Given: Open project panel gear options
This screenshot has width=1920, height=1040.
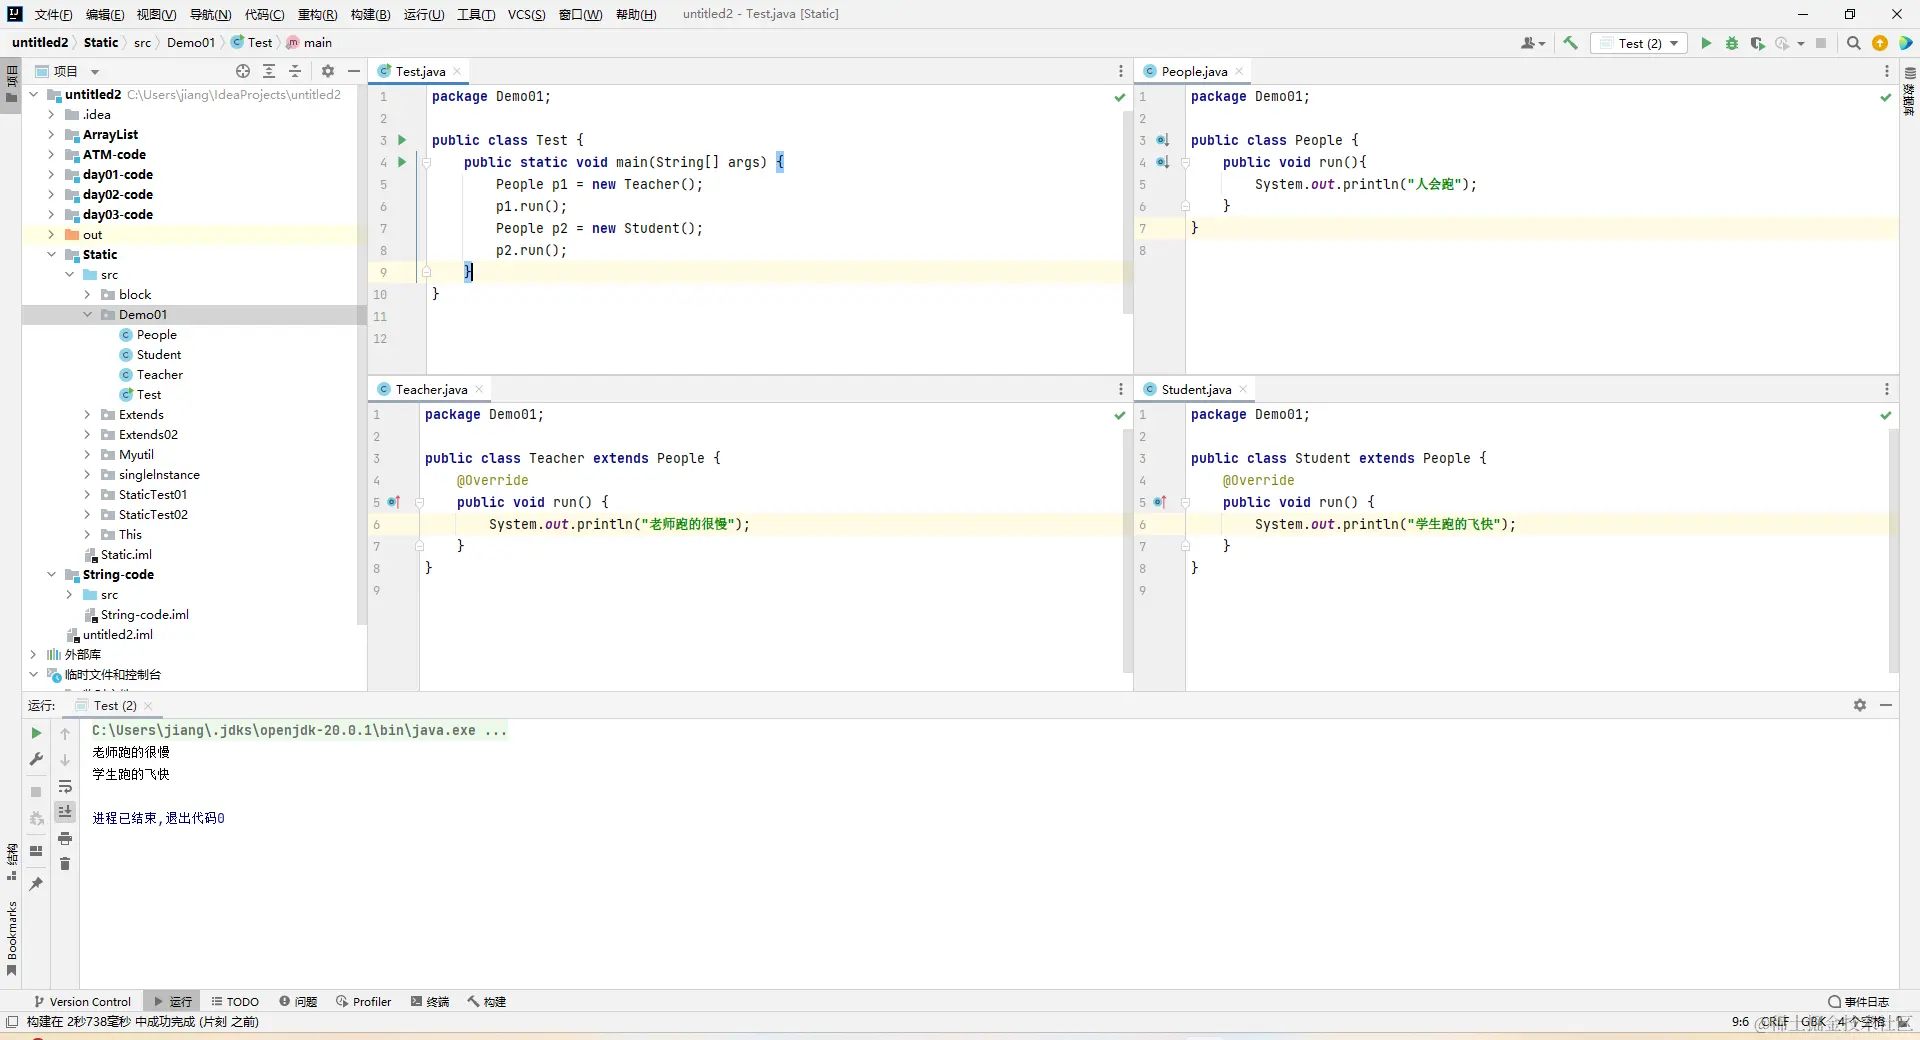Looking at the screenshot, I should coord(328,71).
